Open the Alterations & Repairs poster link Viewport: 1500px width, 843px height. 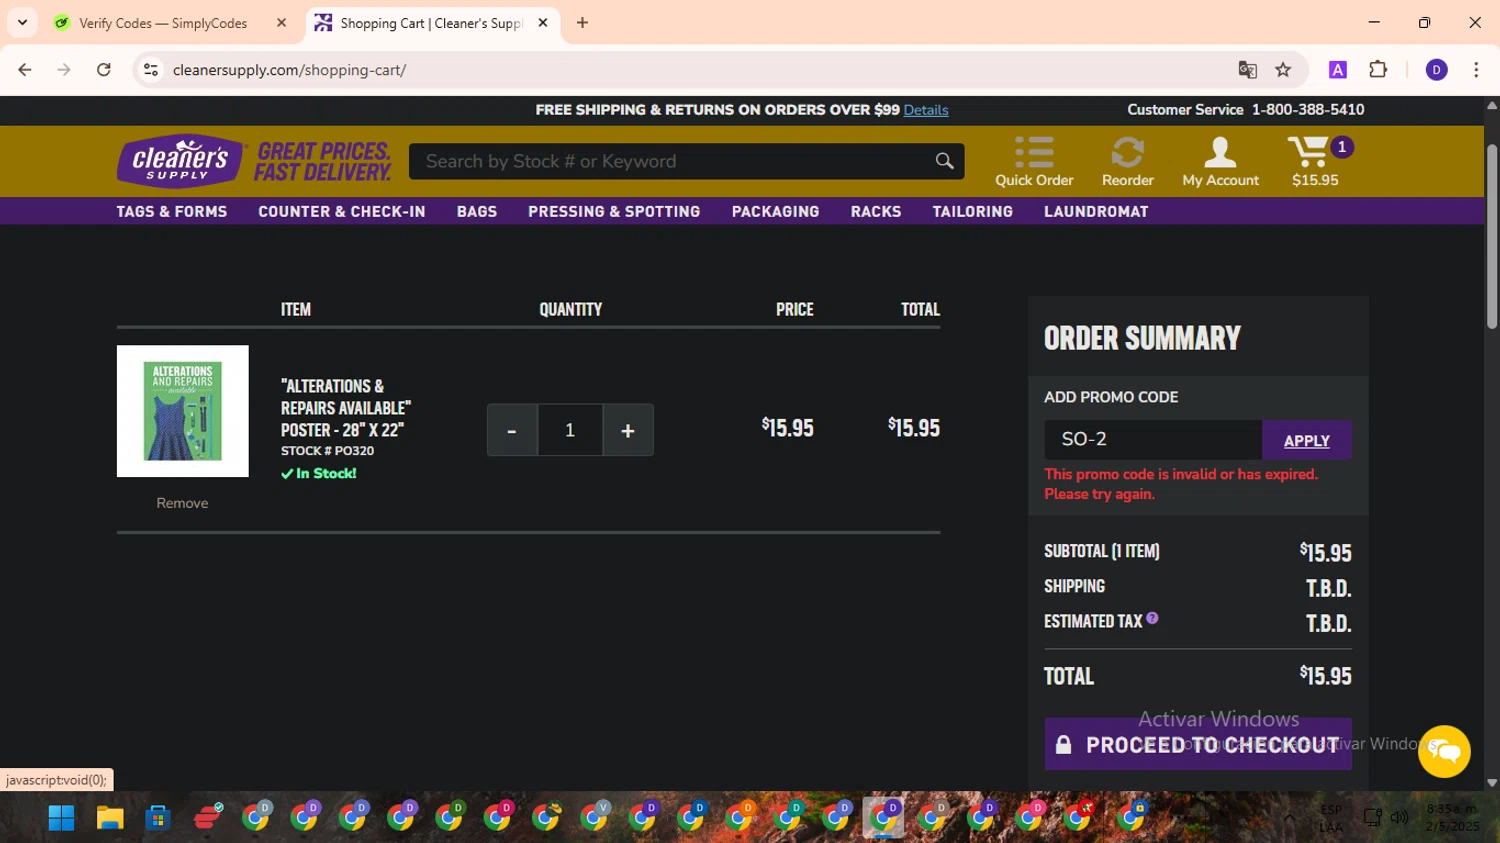click(346, 408)
